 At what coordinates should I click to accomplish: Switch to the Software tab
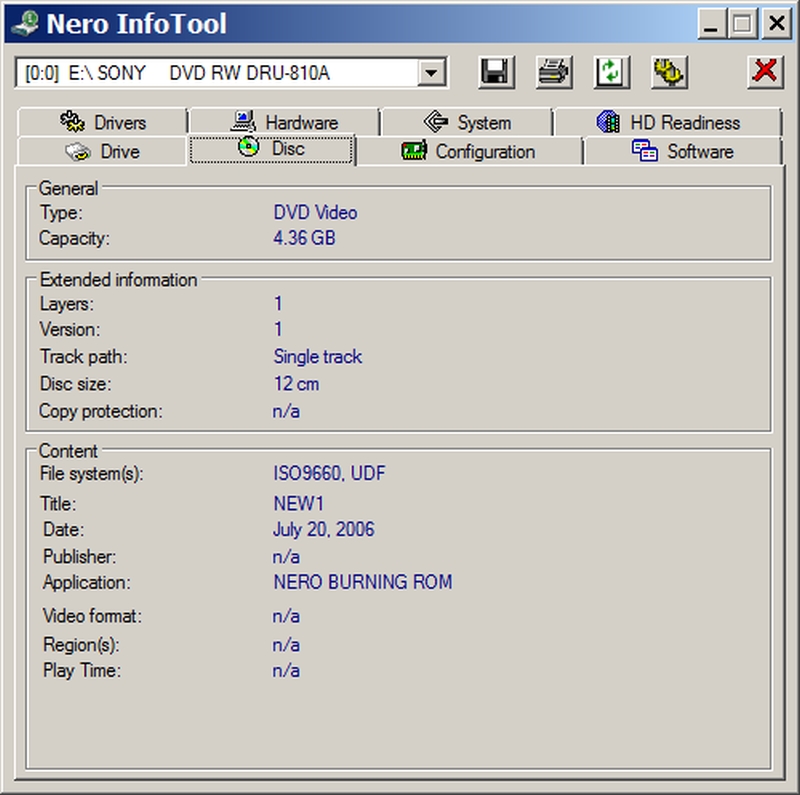pyautogui.click(x=683, y=152)
